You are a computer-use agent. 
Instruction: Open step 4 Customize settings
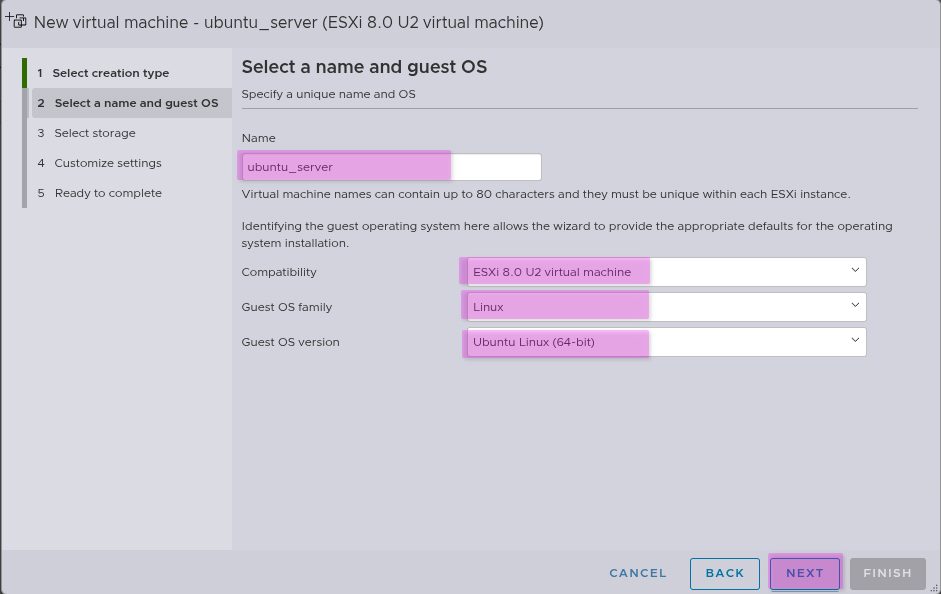107,163
